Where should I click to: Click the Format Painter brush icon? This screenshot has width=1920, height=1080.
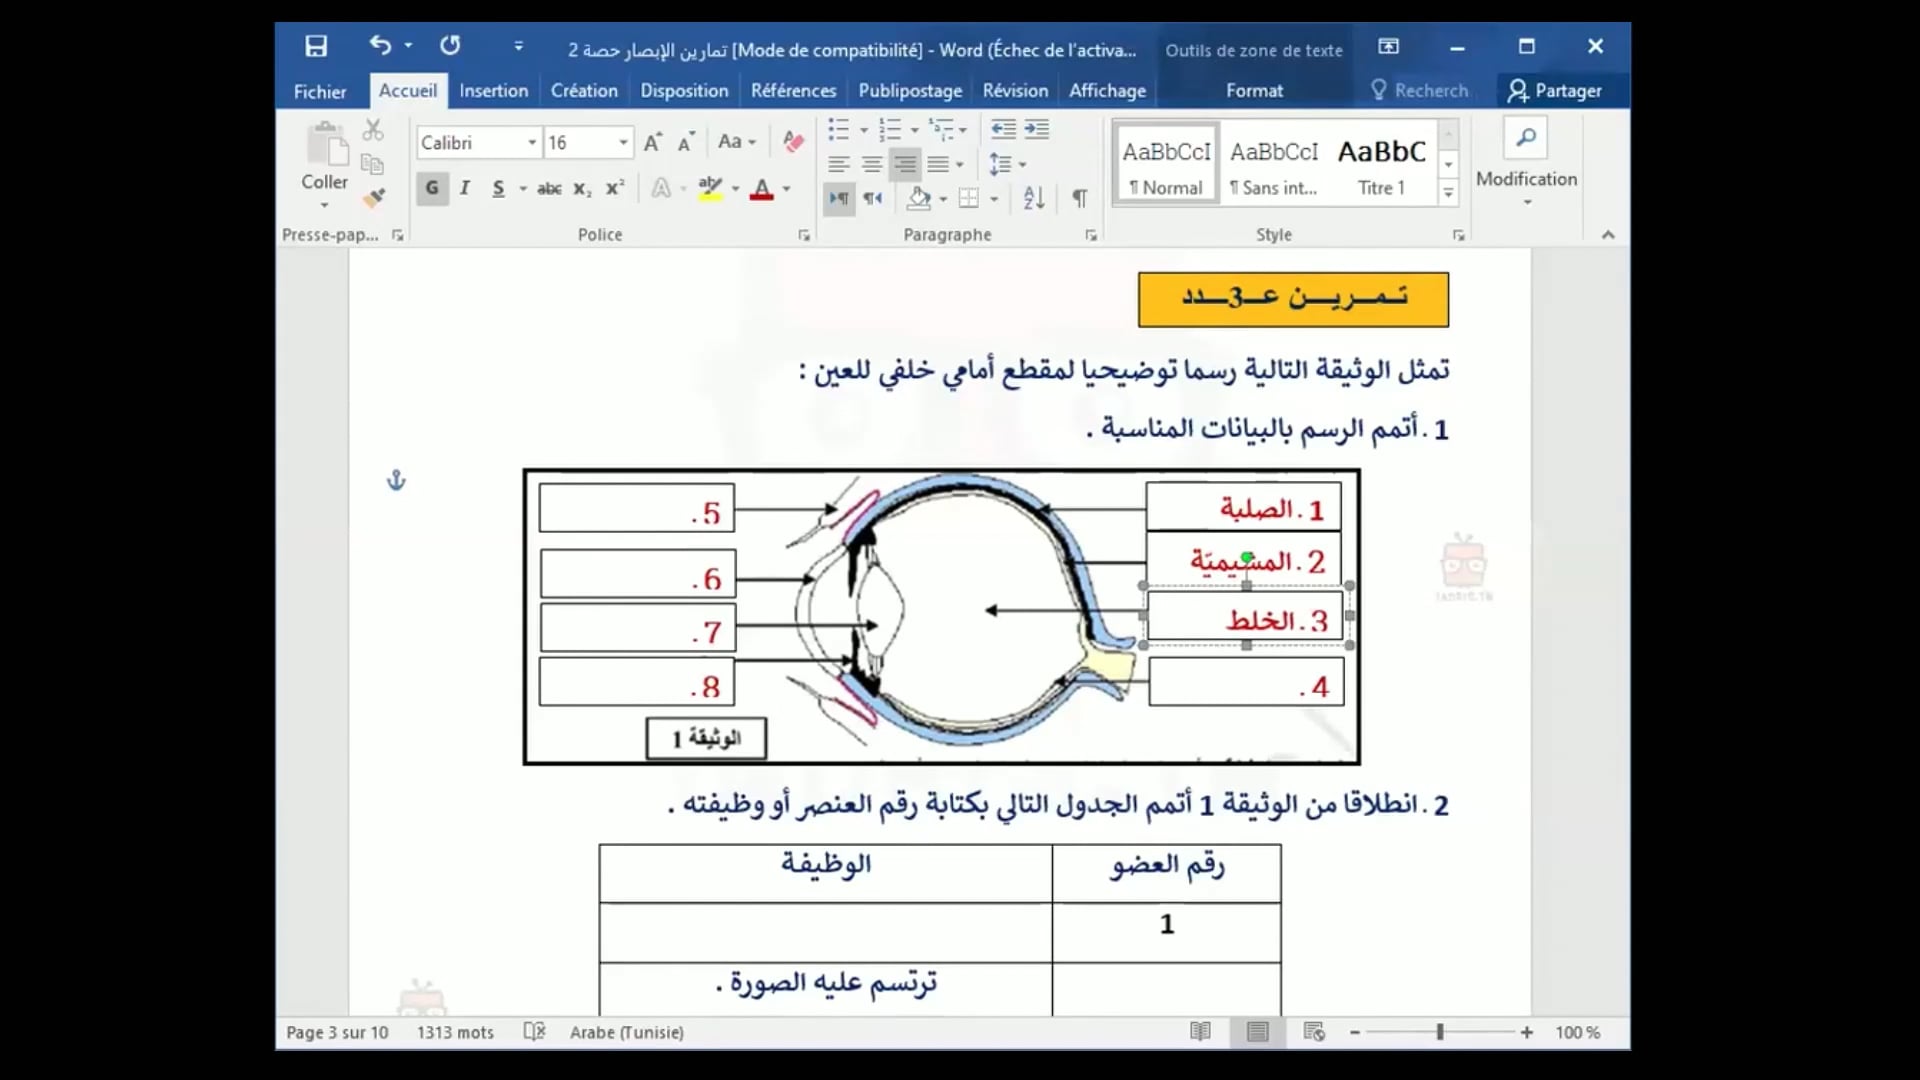[374, 198]
